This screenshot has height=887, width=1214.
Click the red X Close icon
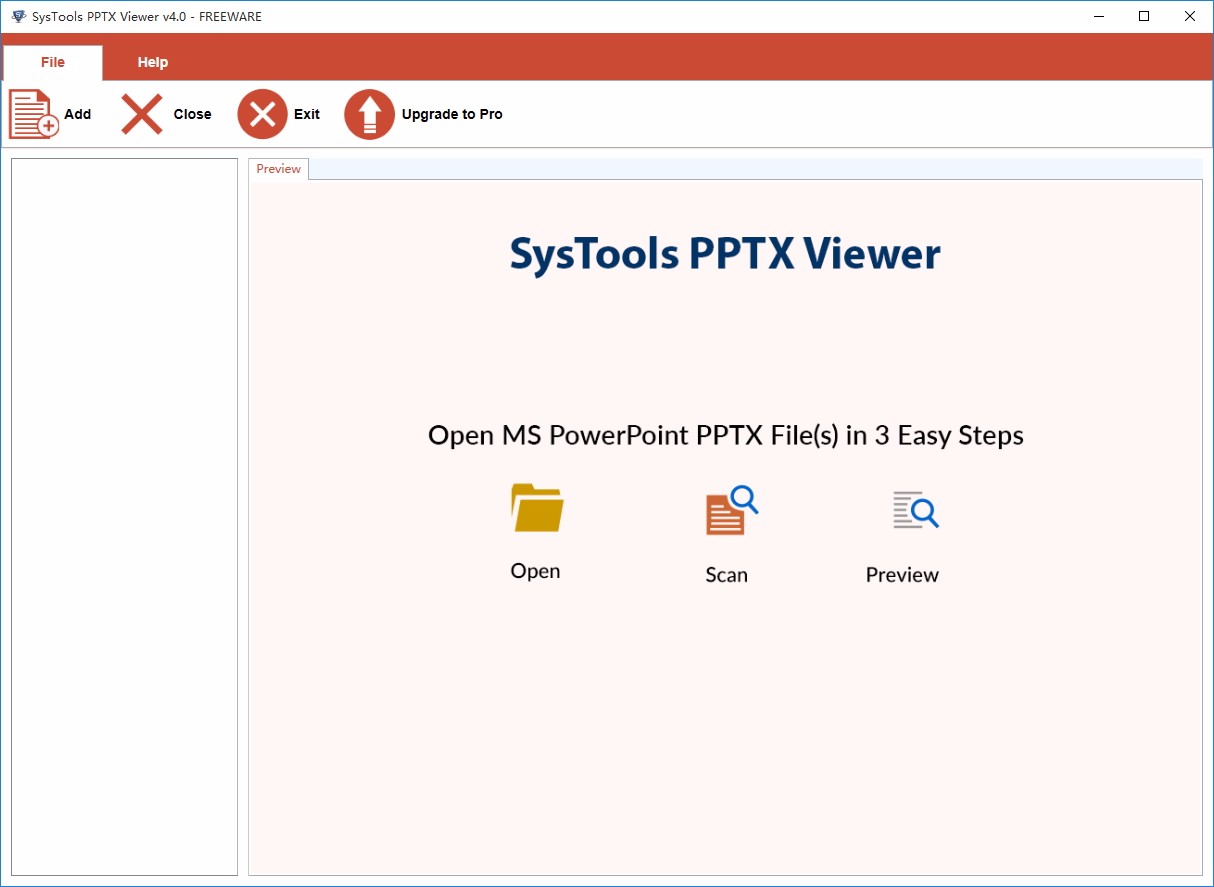(142, 114)
